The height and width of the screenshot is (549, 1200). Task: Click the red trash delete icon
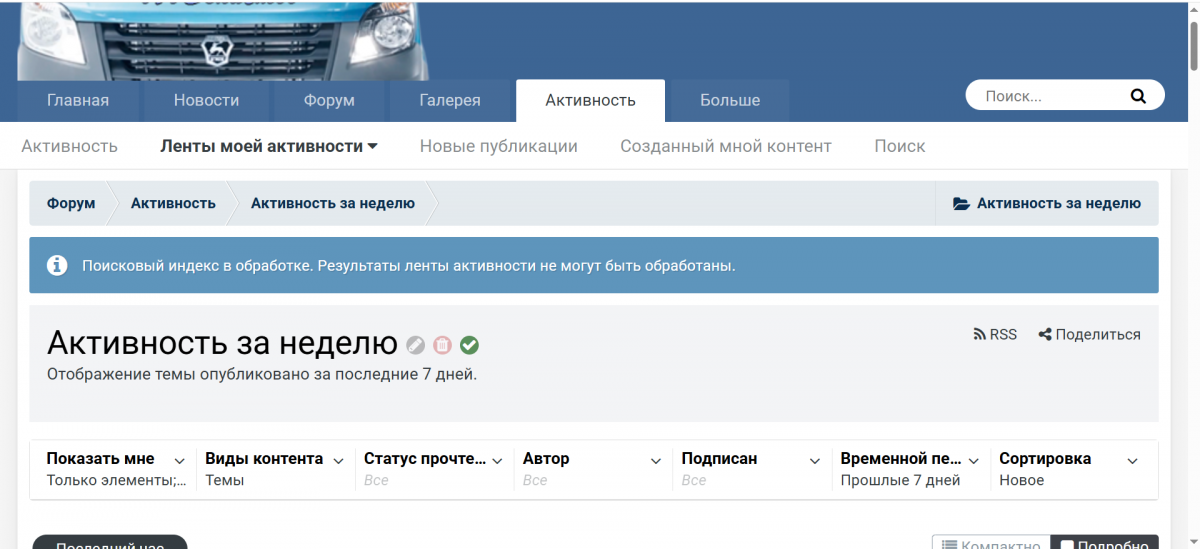pyautogui.click(x=442, y=345)
